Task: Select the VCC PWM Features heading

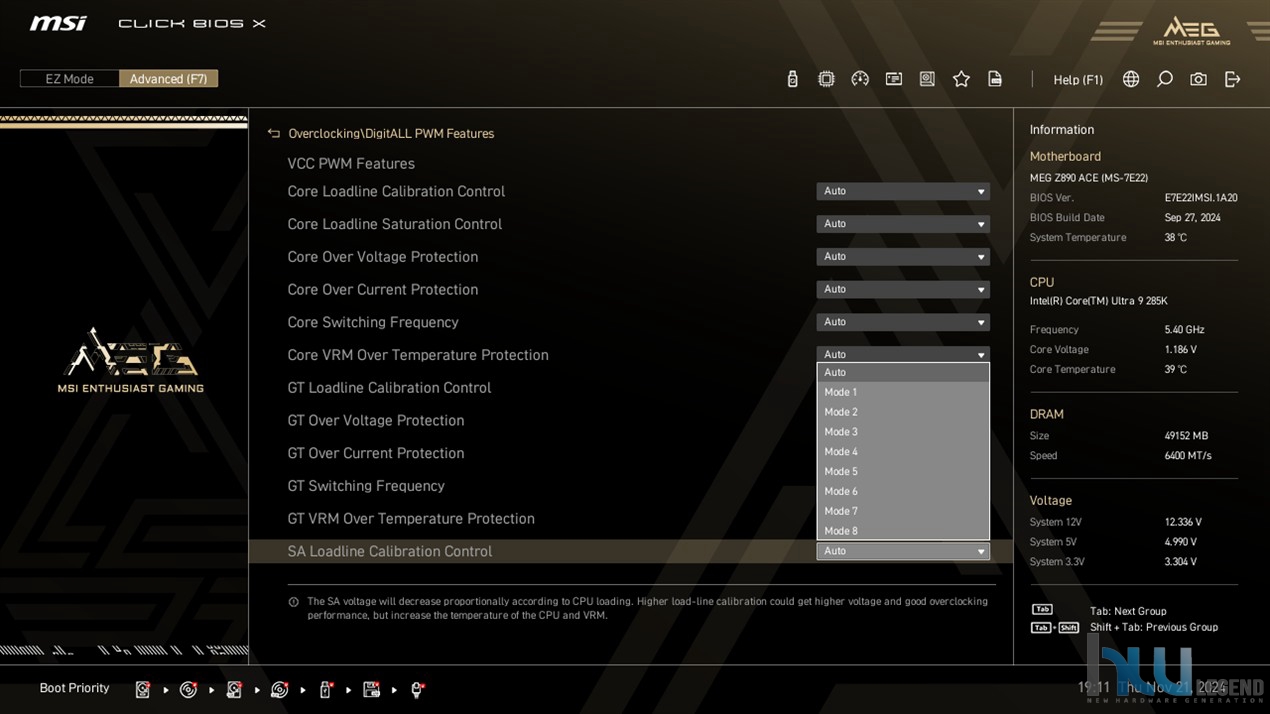Action: click(x=351, y=164)
